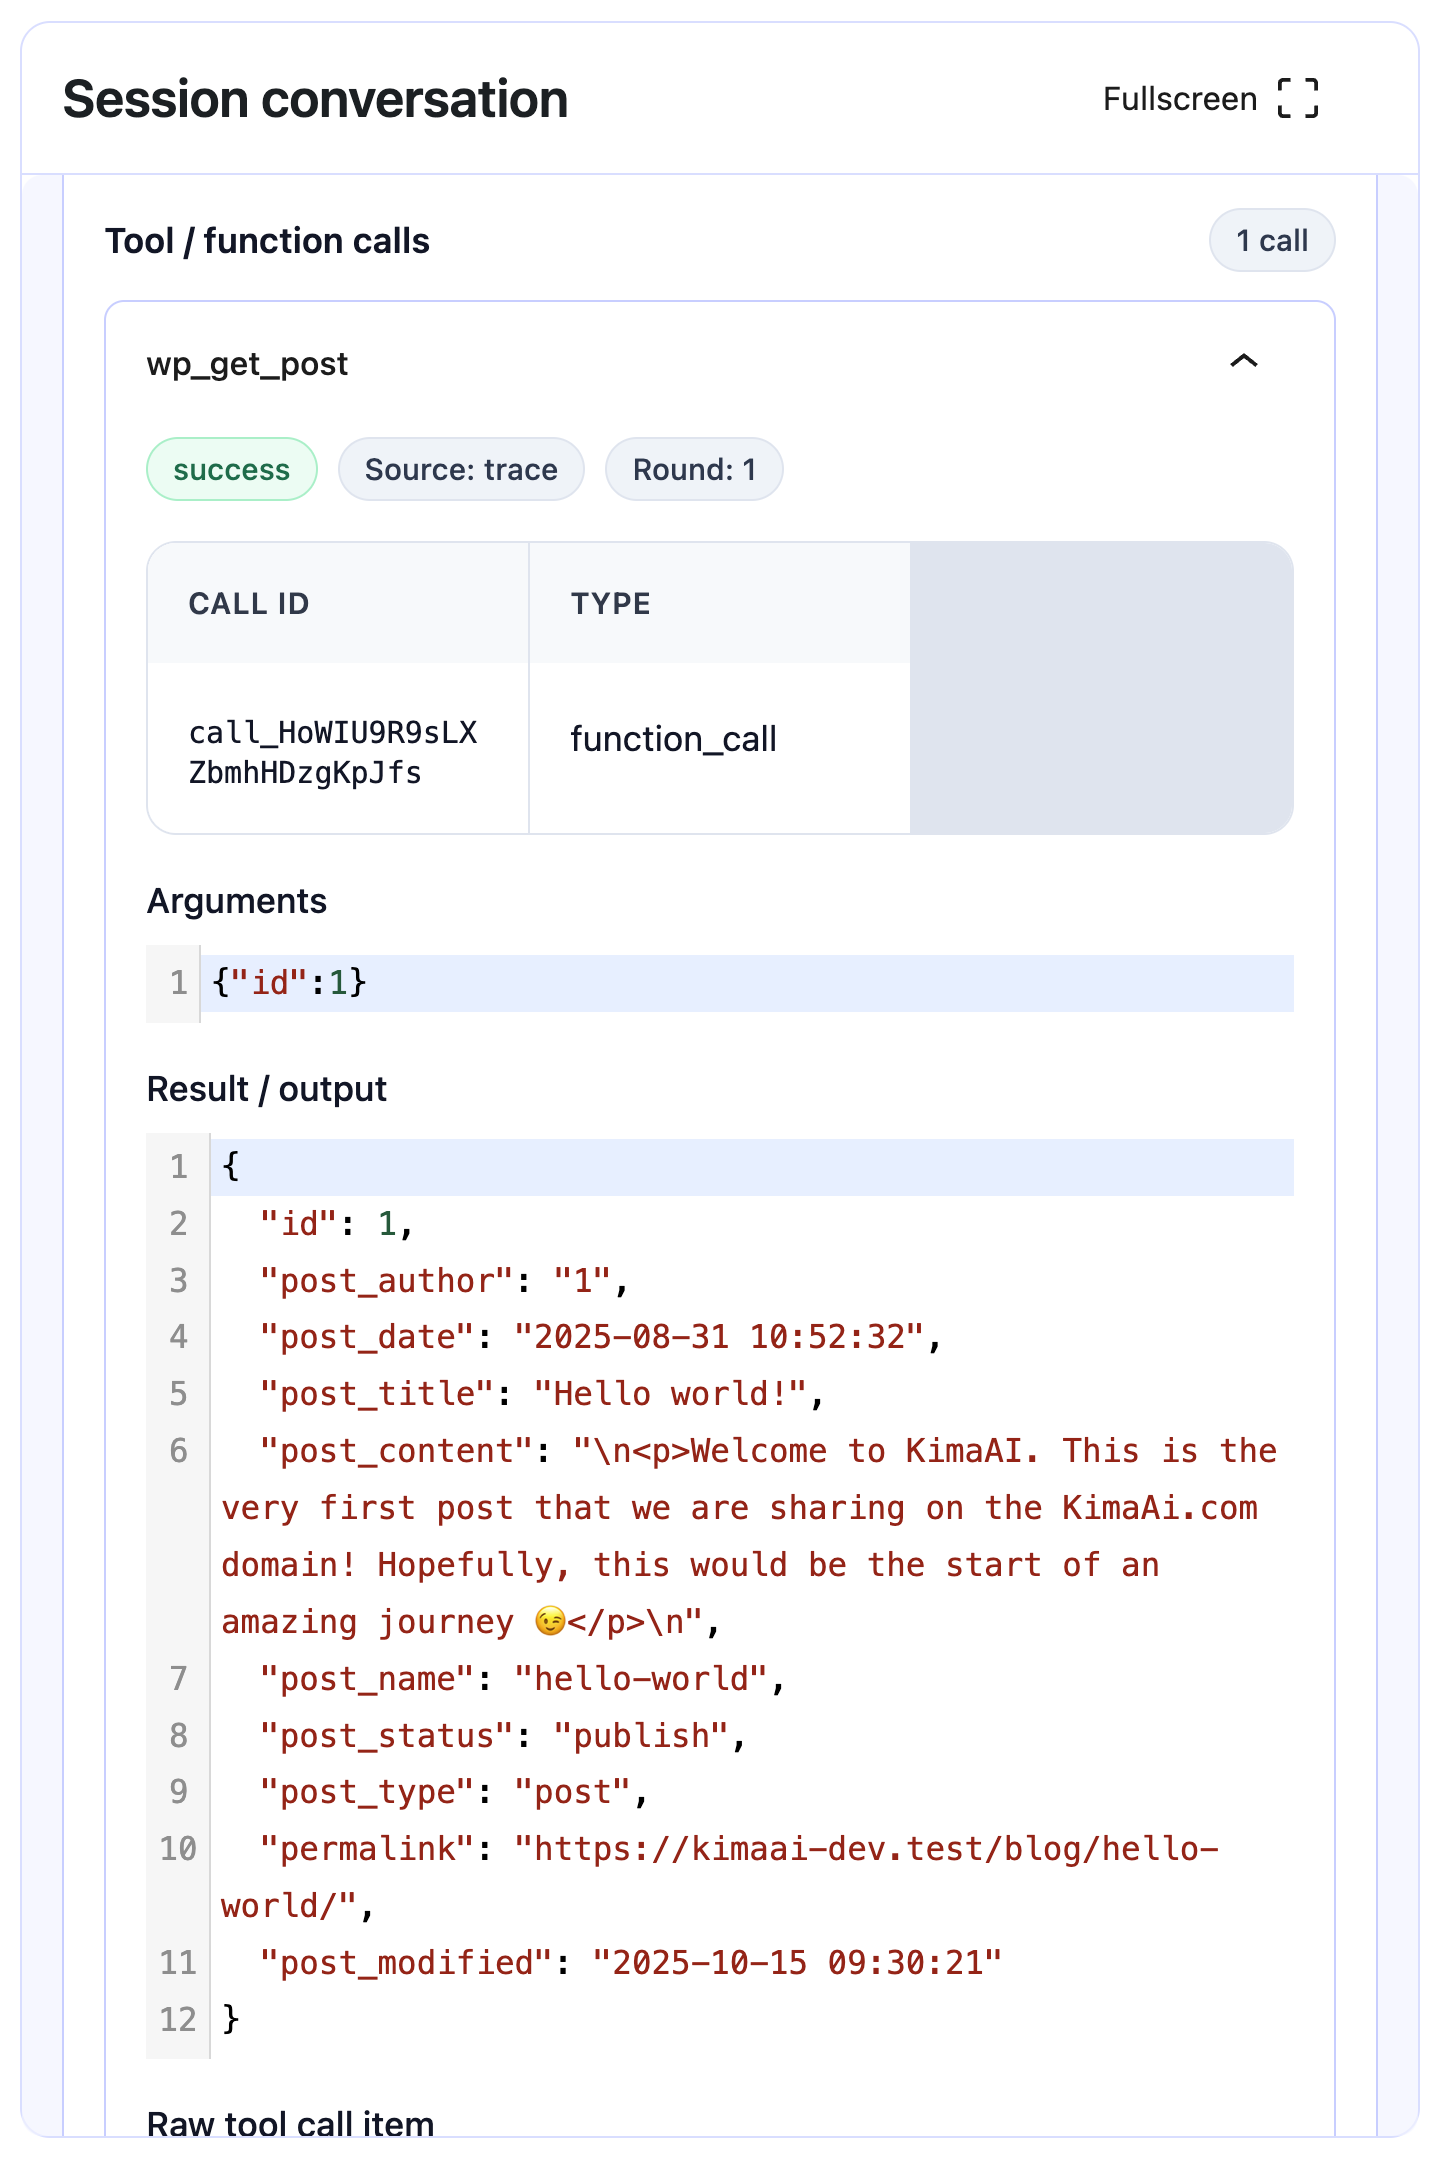The height and width of the screenshot is (2158, 1456).
Task: Select the post_title line in result output
Action: 540,1394
